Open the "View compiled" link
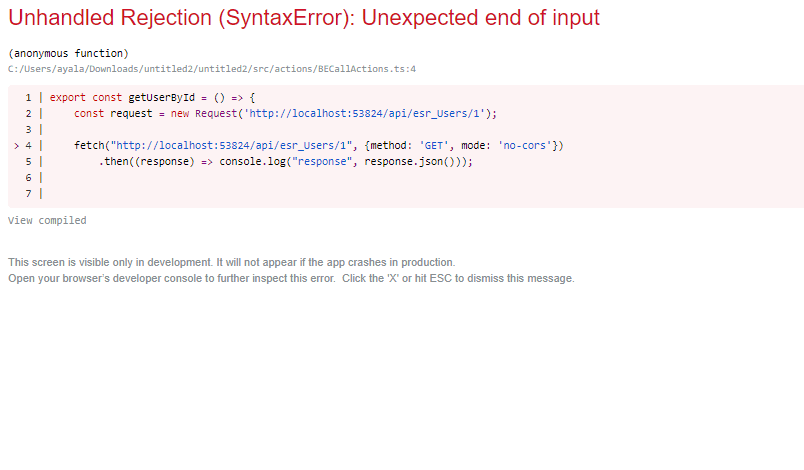804x470 pixels. [x=47, y=220]
